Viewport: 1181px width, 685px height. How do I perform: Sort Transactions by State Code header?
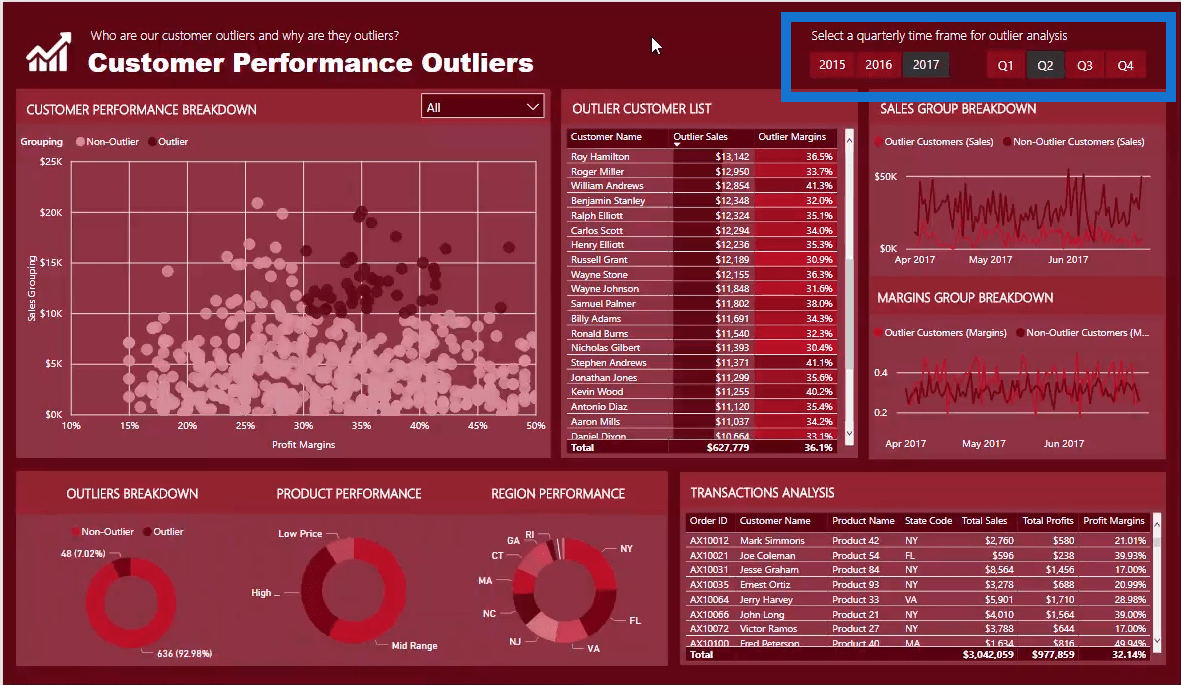coord(928,521)
